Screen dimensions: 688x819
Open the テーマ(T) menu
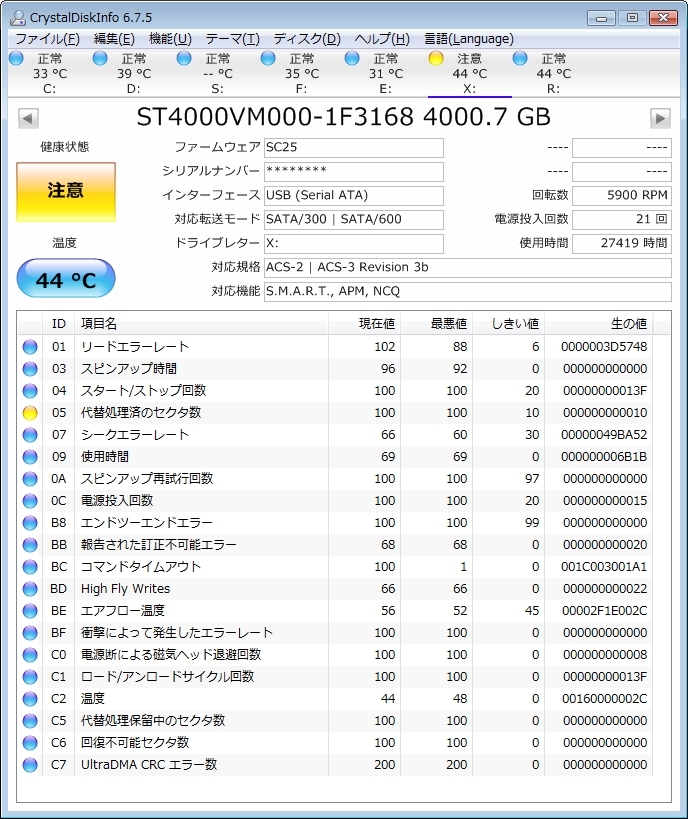coord(232,39)
